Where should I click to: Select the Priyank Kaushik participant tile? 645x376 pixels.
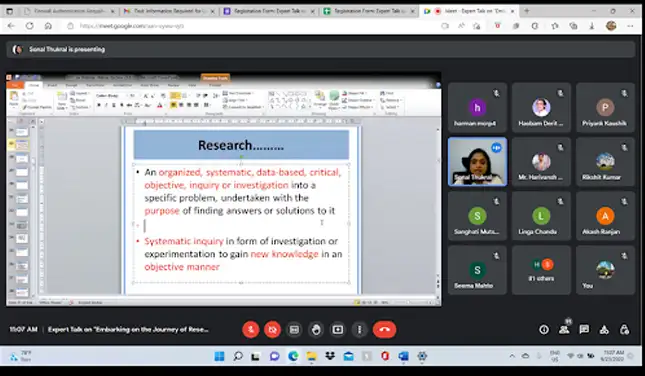[605, 107]
